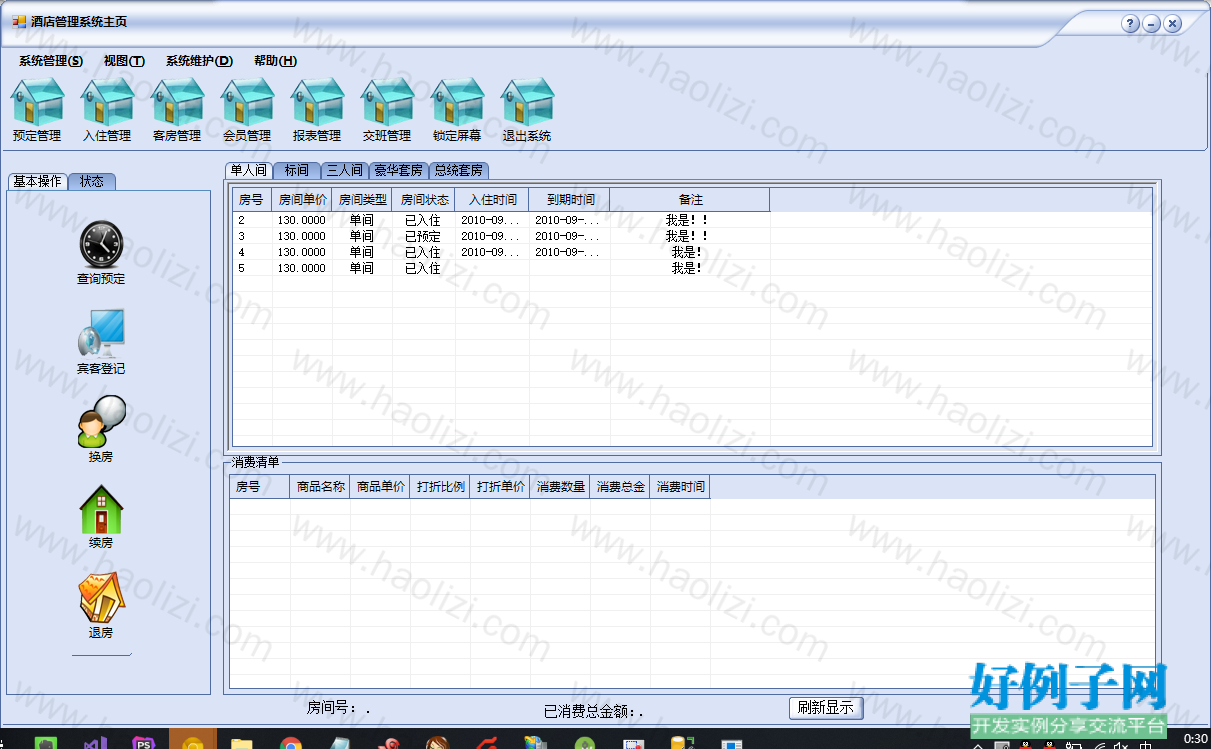The width and height of the screenshot is (1211, 749).
Task: Click 打折单价 header in 消费清单
Action: [500, 487]
